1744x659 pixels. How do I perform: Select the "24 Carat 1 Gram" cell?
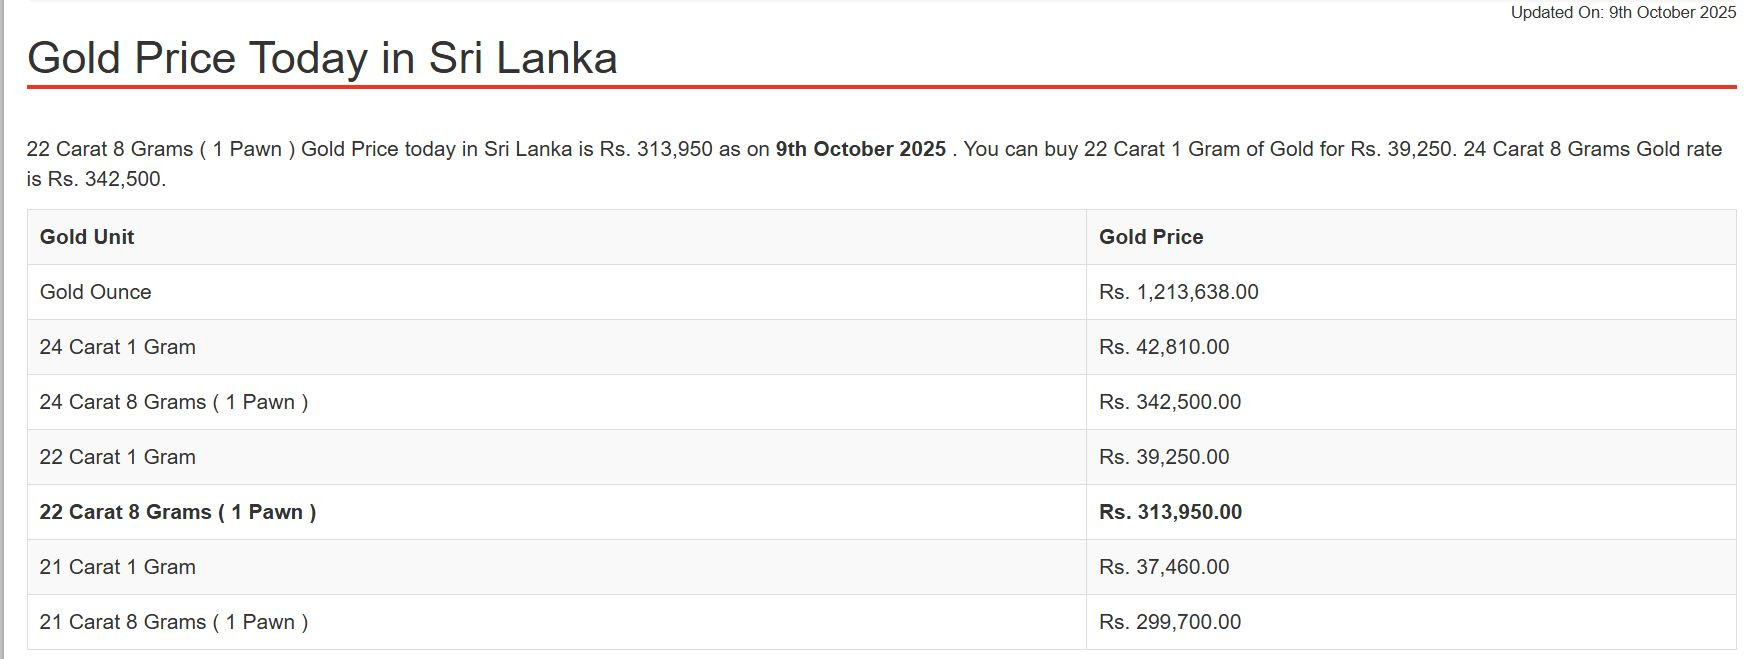click(118, 347)
